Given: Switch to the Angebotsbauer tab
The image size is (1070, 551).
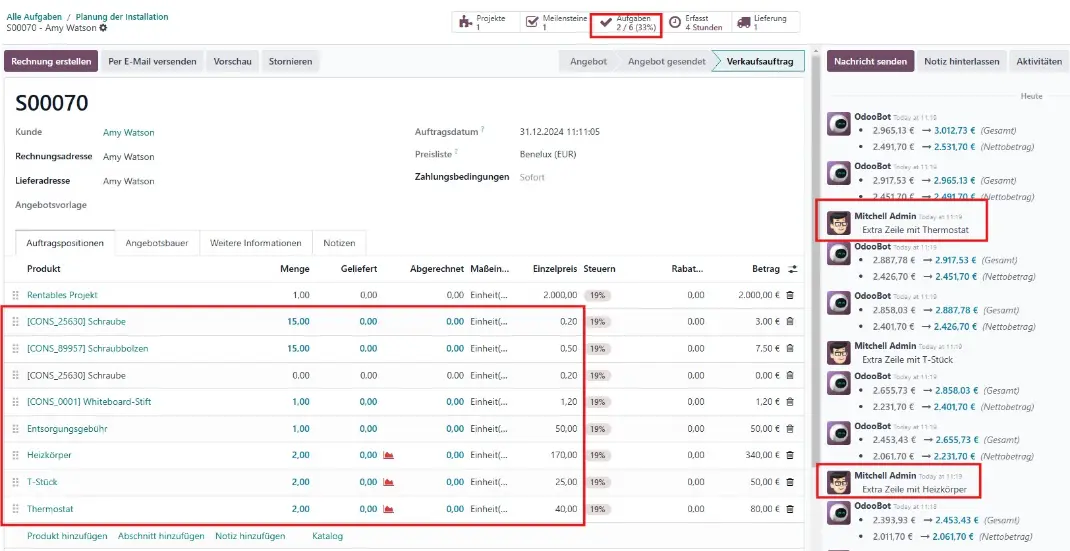Looking at the screenshot, I should 157,243.
